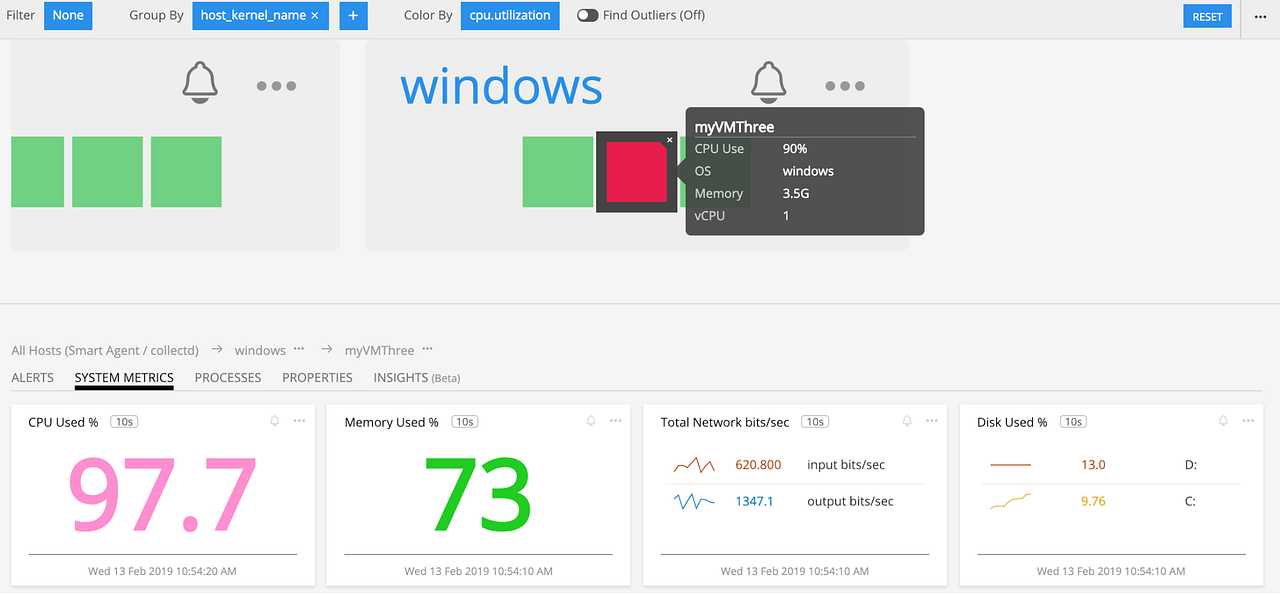Dismiss the myVMThree tooltip with its close icon

click(669, 140)
